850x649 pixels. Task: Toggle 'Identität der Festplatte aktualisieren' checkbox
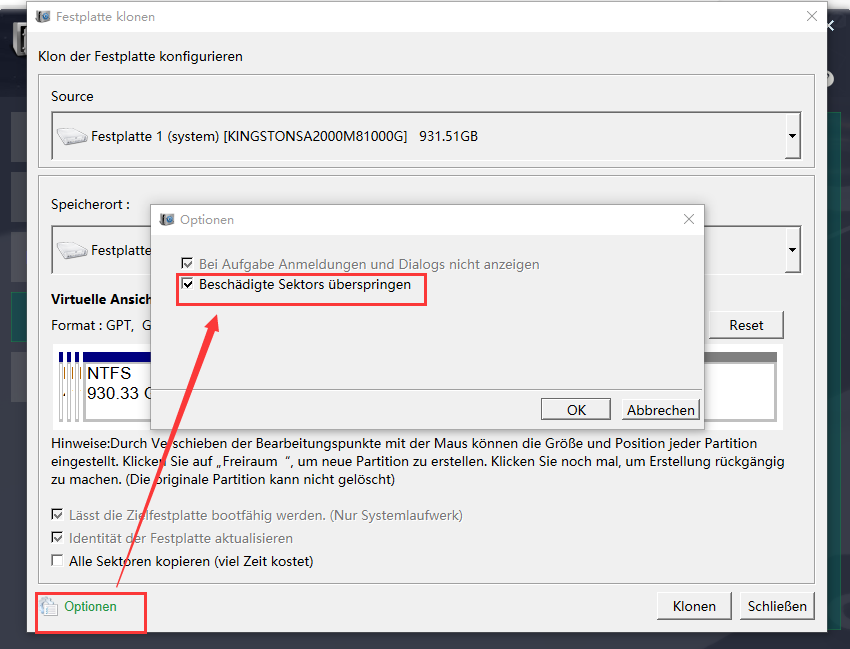click(57, 538)
